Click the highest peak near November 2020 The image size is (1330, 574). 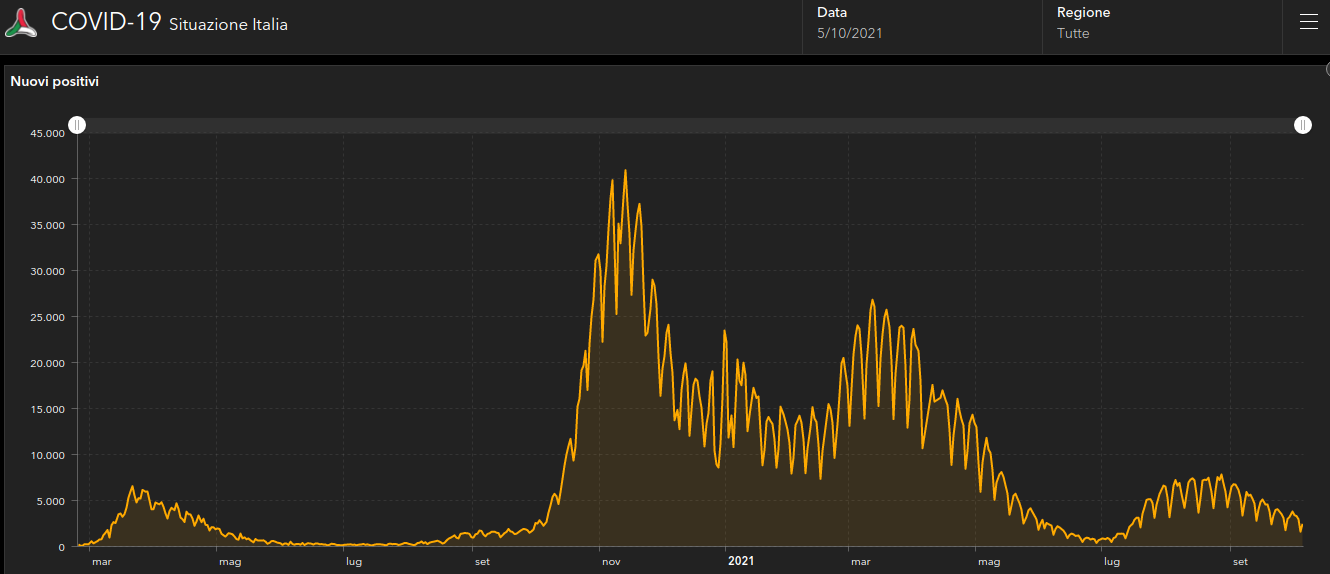pos(626,171)
